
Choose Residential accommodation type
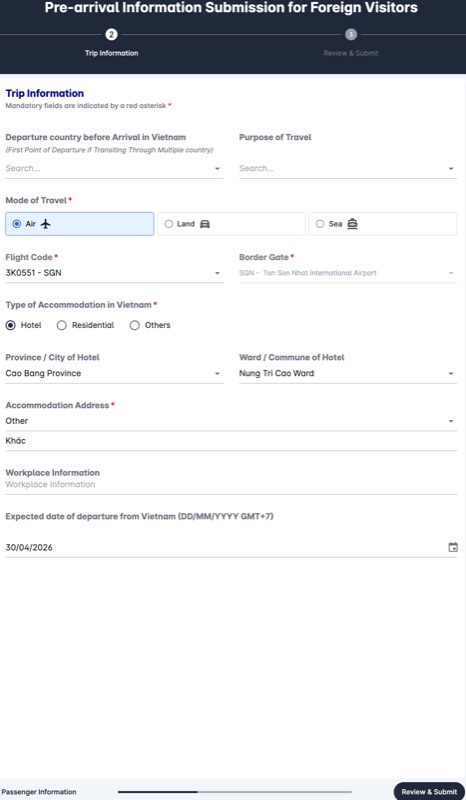click(x=62, y=325)
